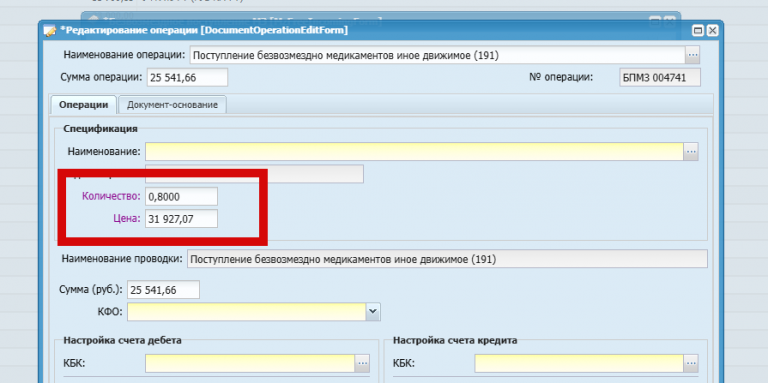Switch to the Операции tab
The width and height of the screenshot is (768, 383).
[83, 105]
